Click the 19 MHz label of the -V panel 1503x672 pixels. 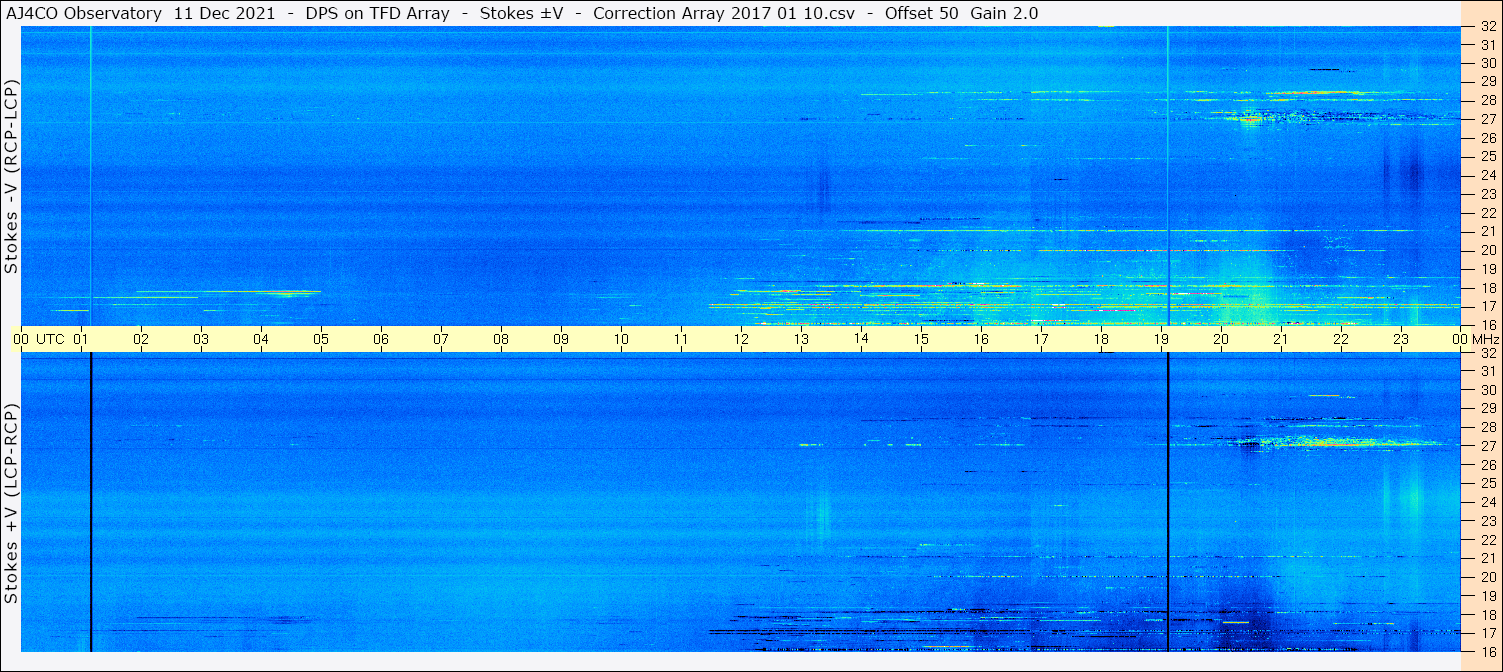[1488, 269]
